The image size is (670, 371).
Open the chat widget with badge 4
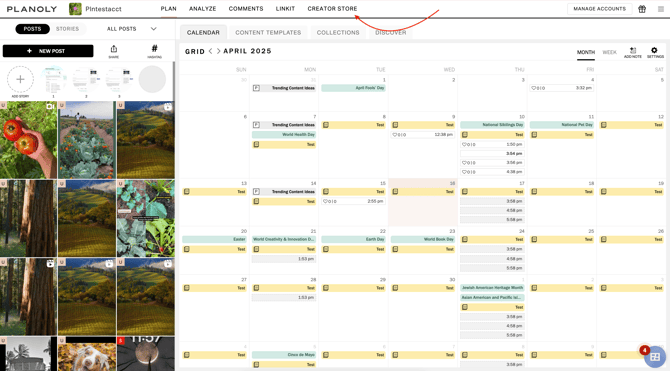point(654,356)
